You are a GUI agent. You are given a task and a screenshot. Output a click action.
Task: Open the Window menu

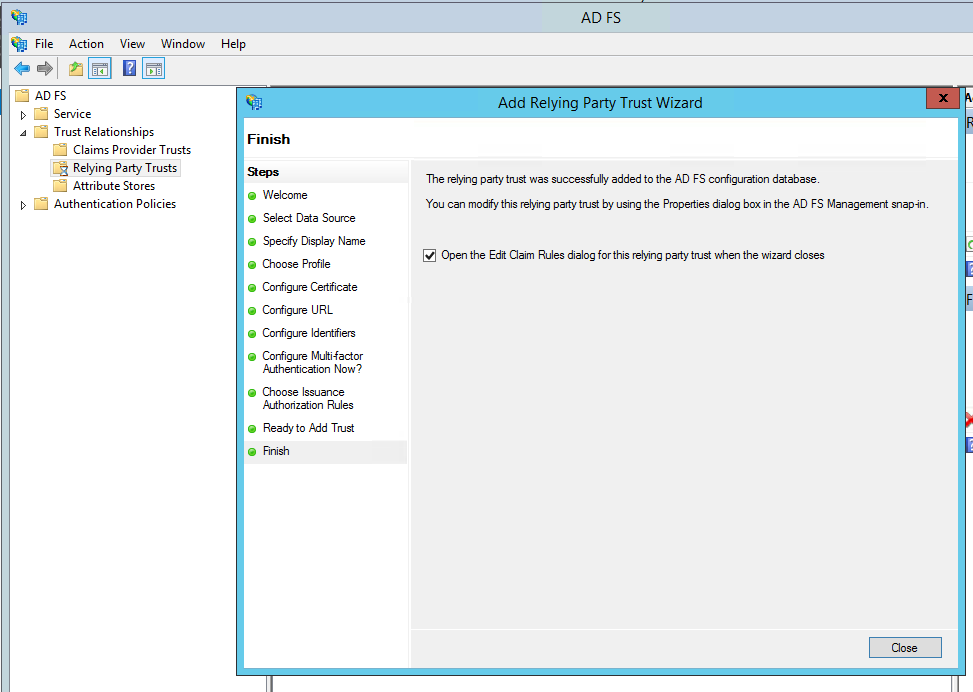pos(183,43)
